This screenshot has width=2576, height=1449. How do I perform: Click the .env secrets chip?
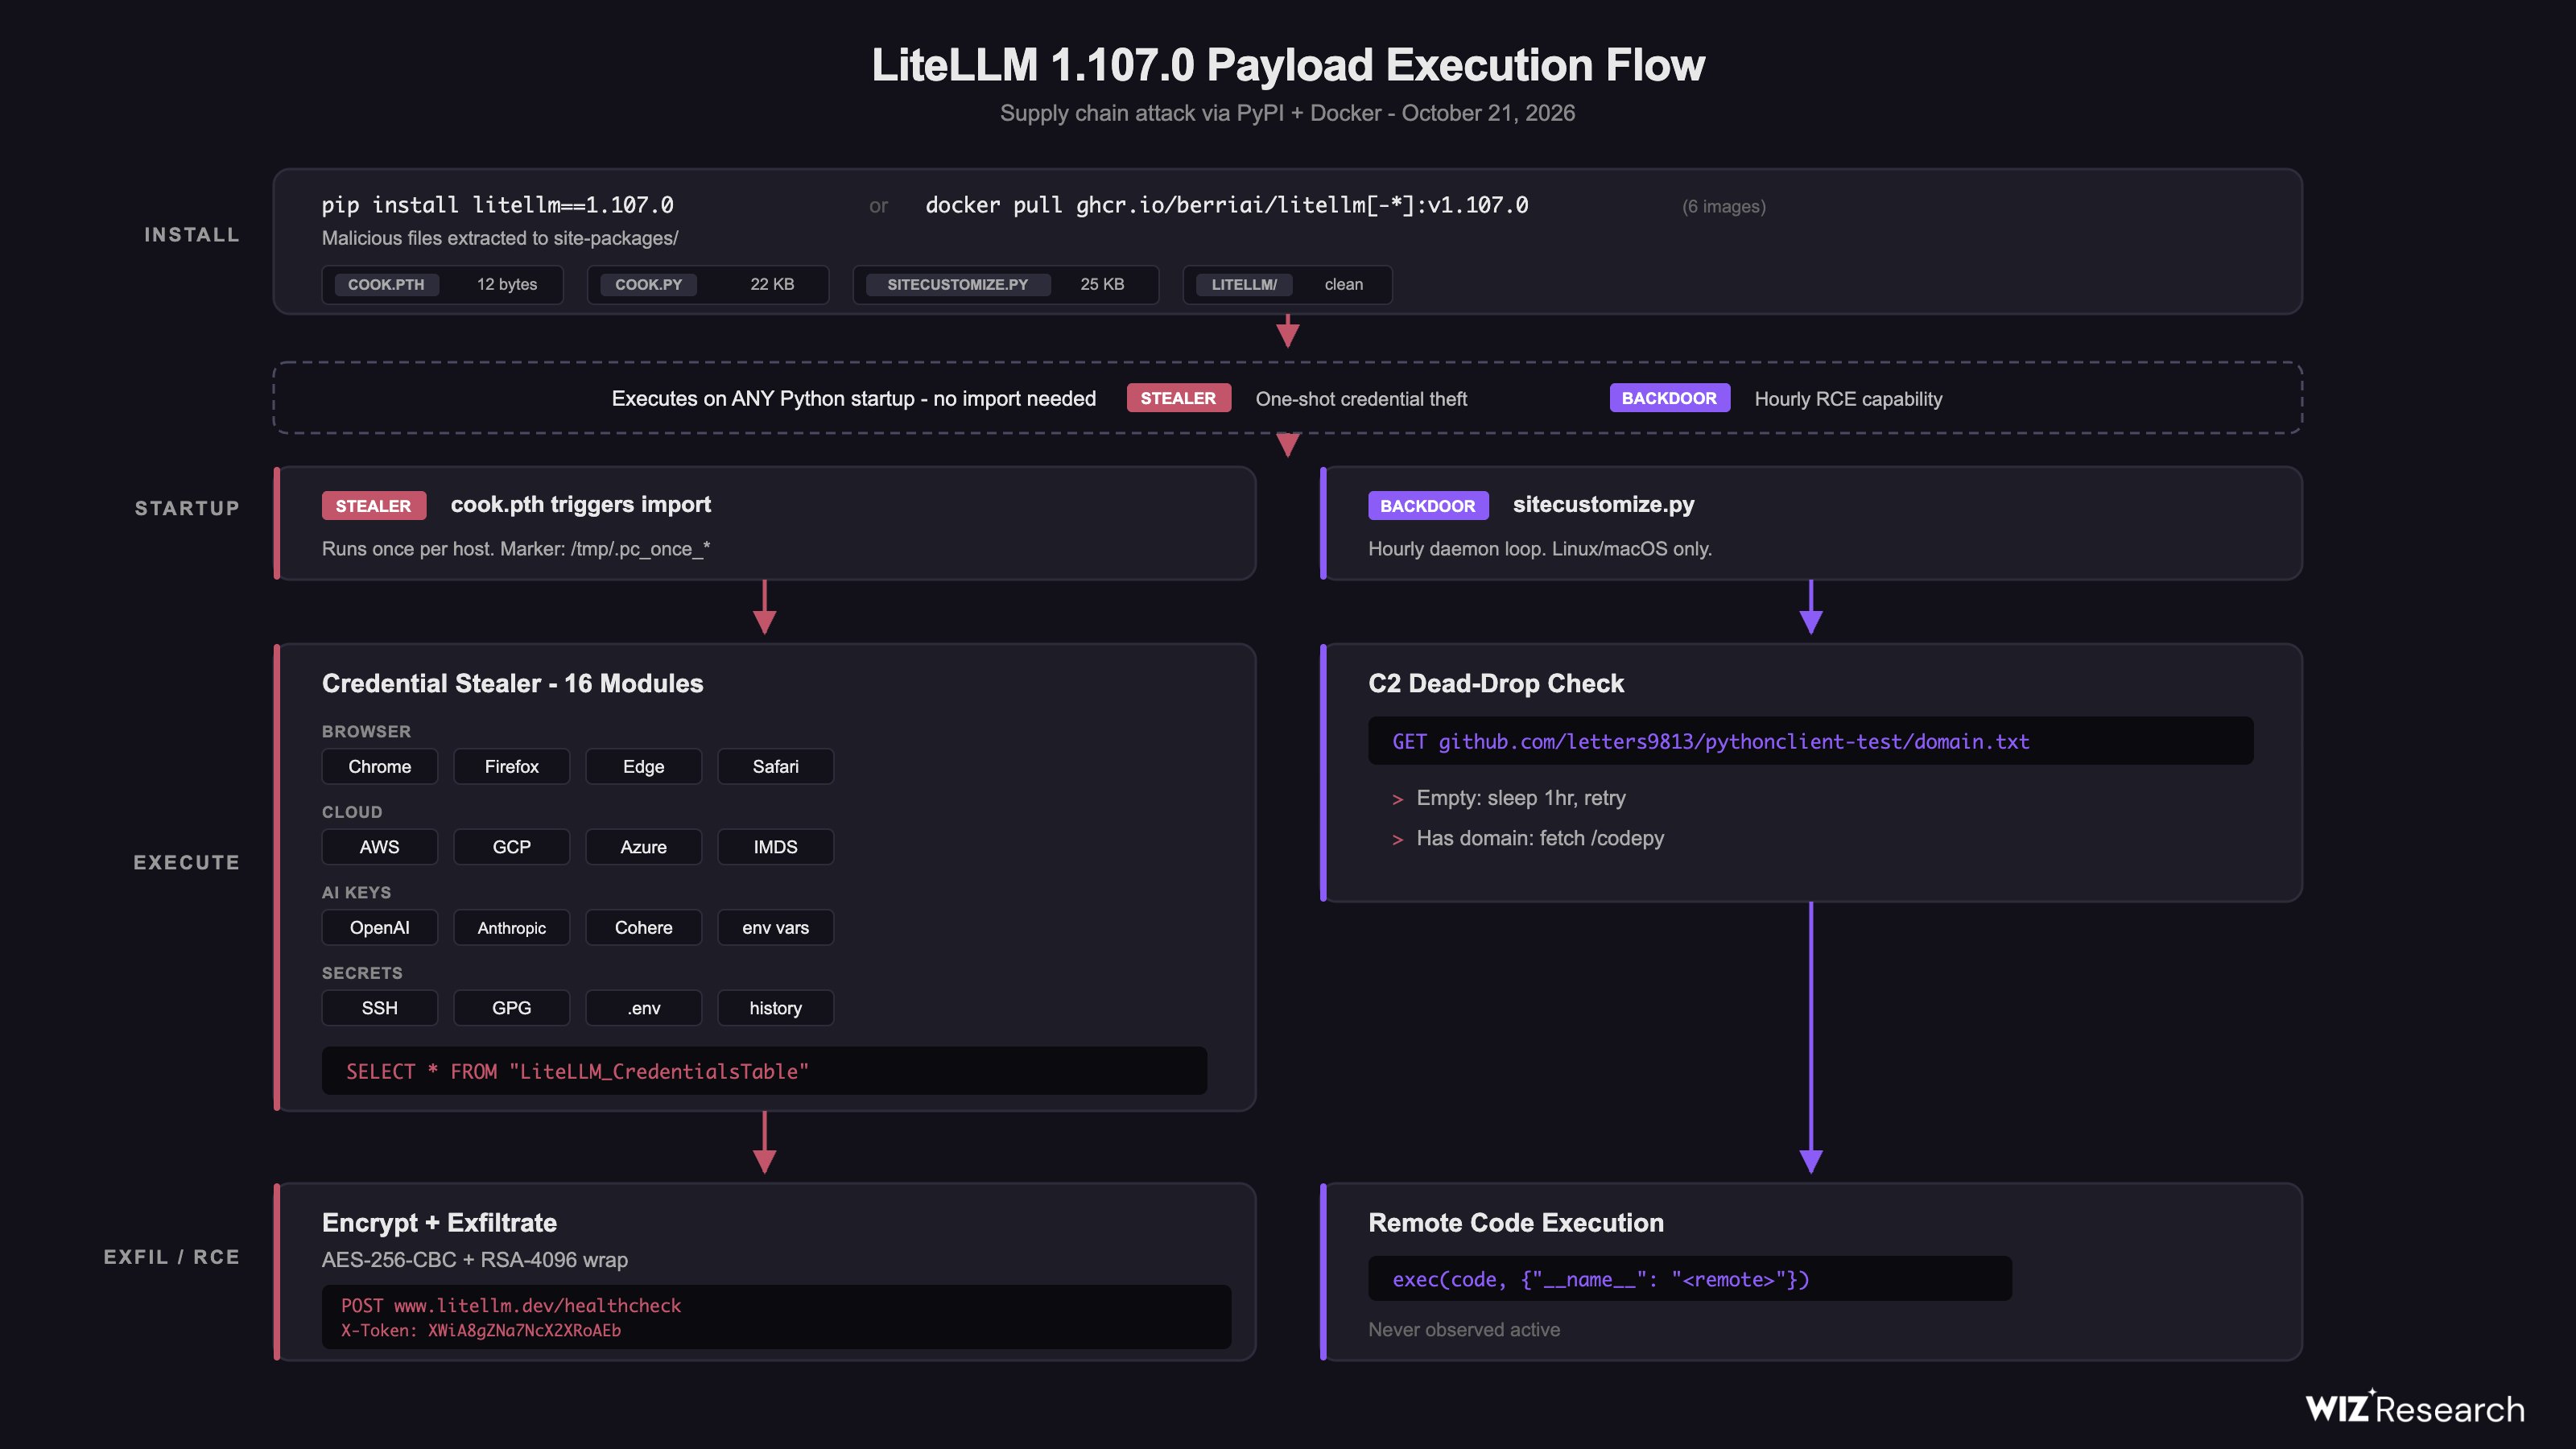point(643,1008)
